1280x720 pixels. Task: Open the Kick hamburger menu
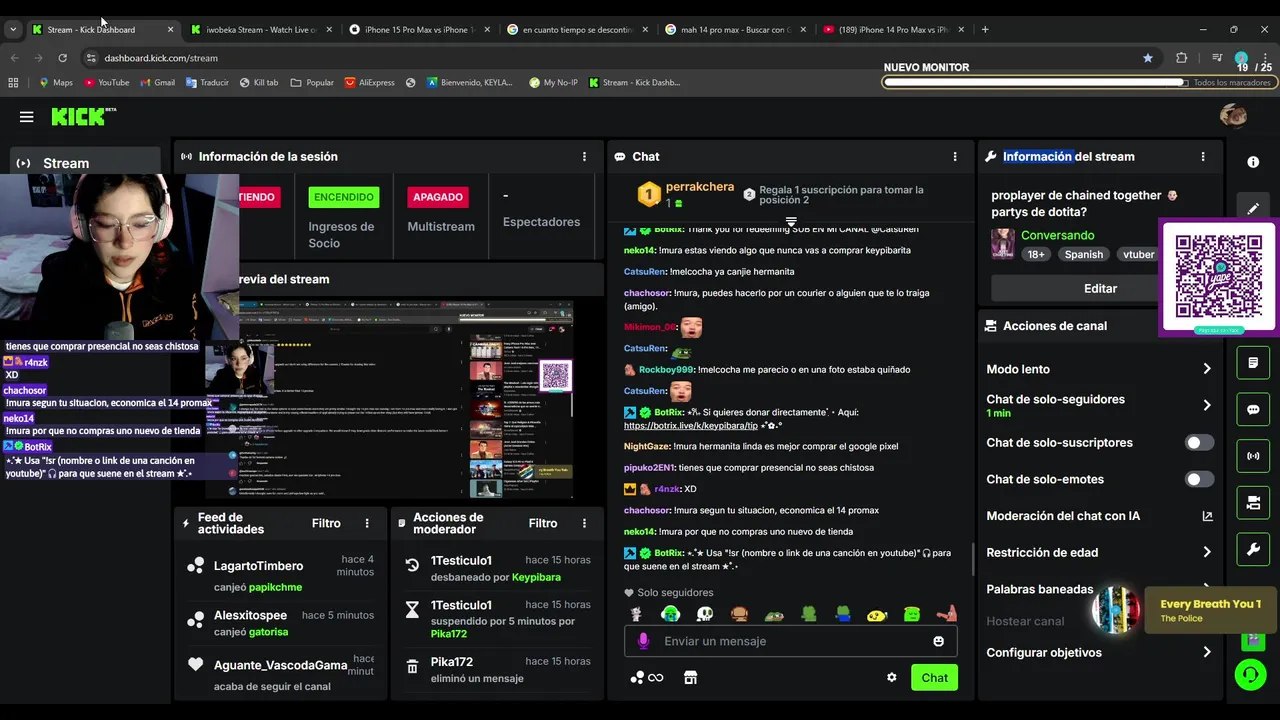[26, 117]
